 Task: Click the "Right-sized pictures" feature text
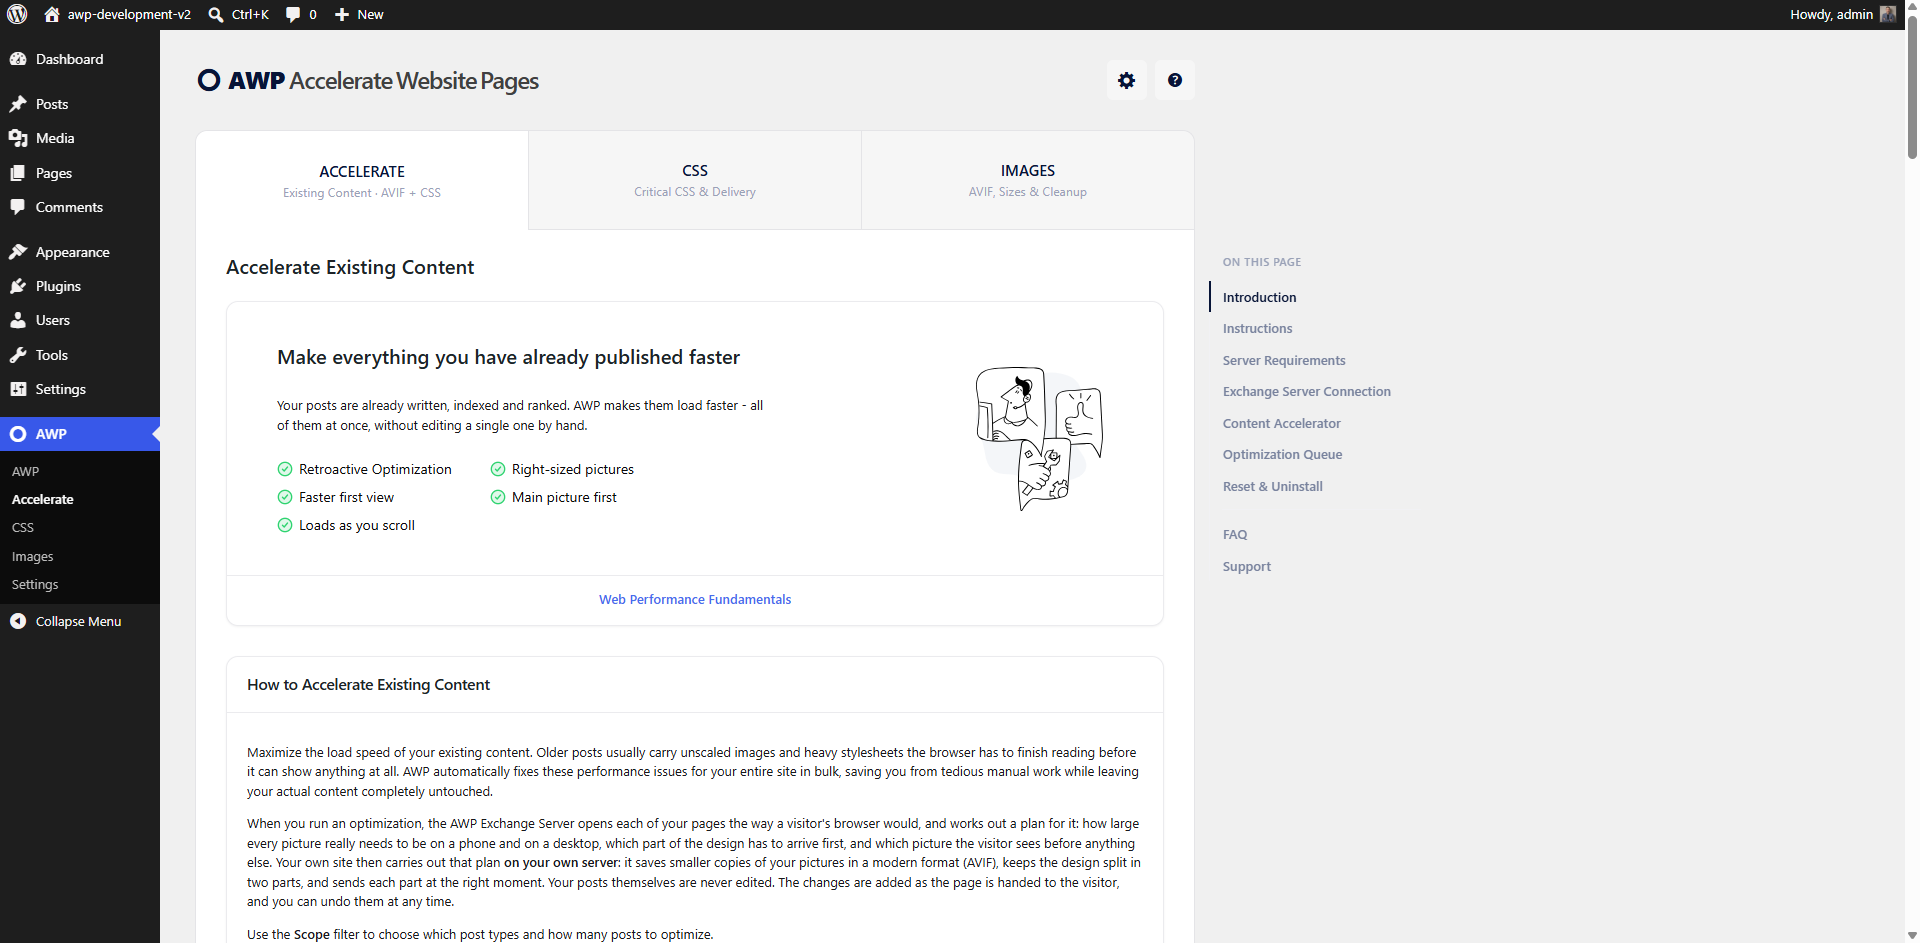[x=573, y=469]
